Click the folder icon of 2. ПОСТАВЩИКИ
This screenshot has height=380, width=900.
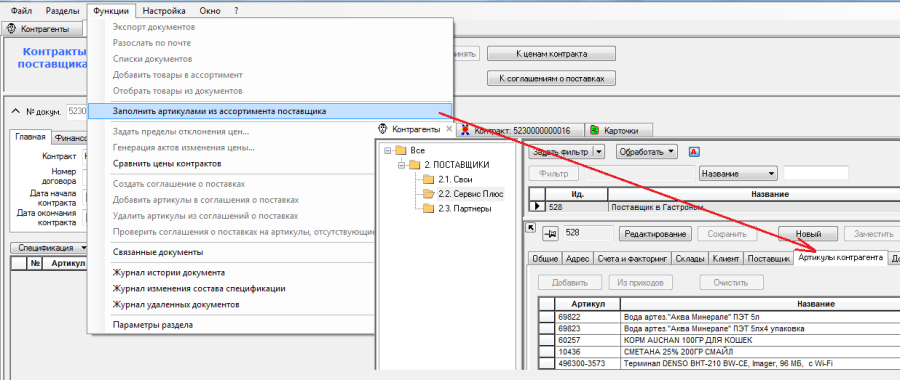[414, 165]
